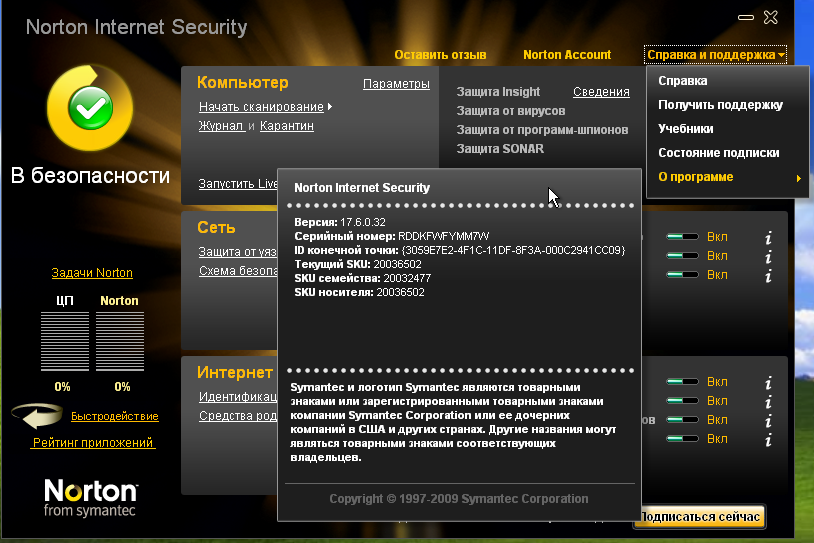Click the Быстродействие link

point(115,416)
